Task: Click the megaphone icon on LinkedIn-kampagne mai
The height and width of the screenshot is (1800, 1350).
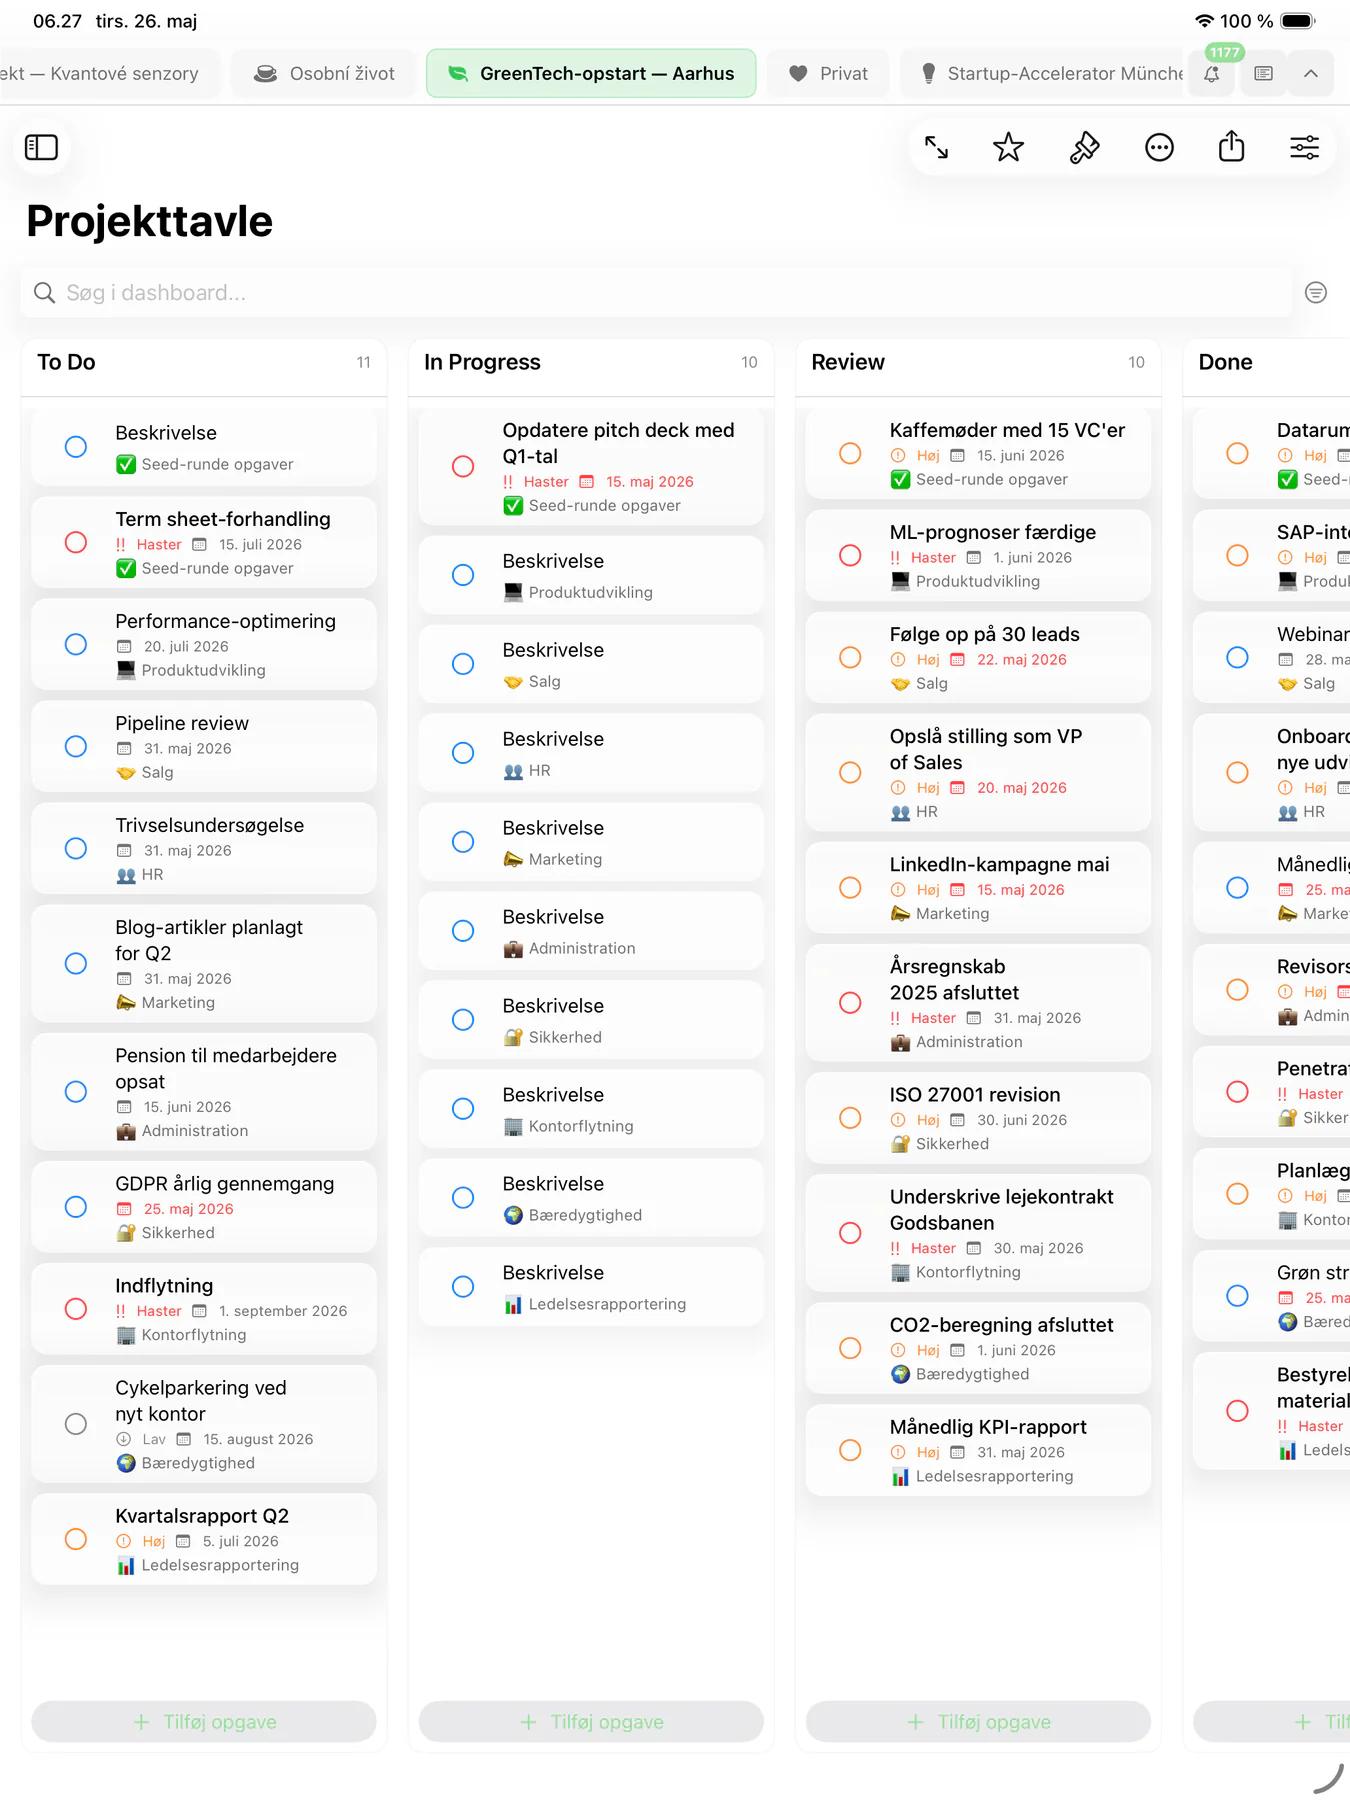Action: point(900,914)
